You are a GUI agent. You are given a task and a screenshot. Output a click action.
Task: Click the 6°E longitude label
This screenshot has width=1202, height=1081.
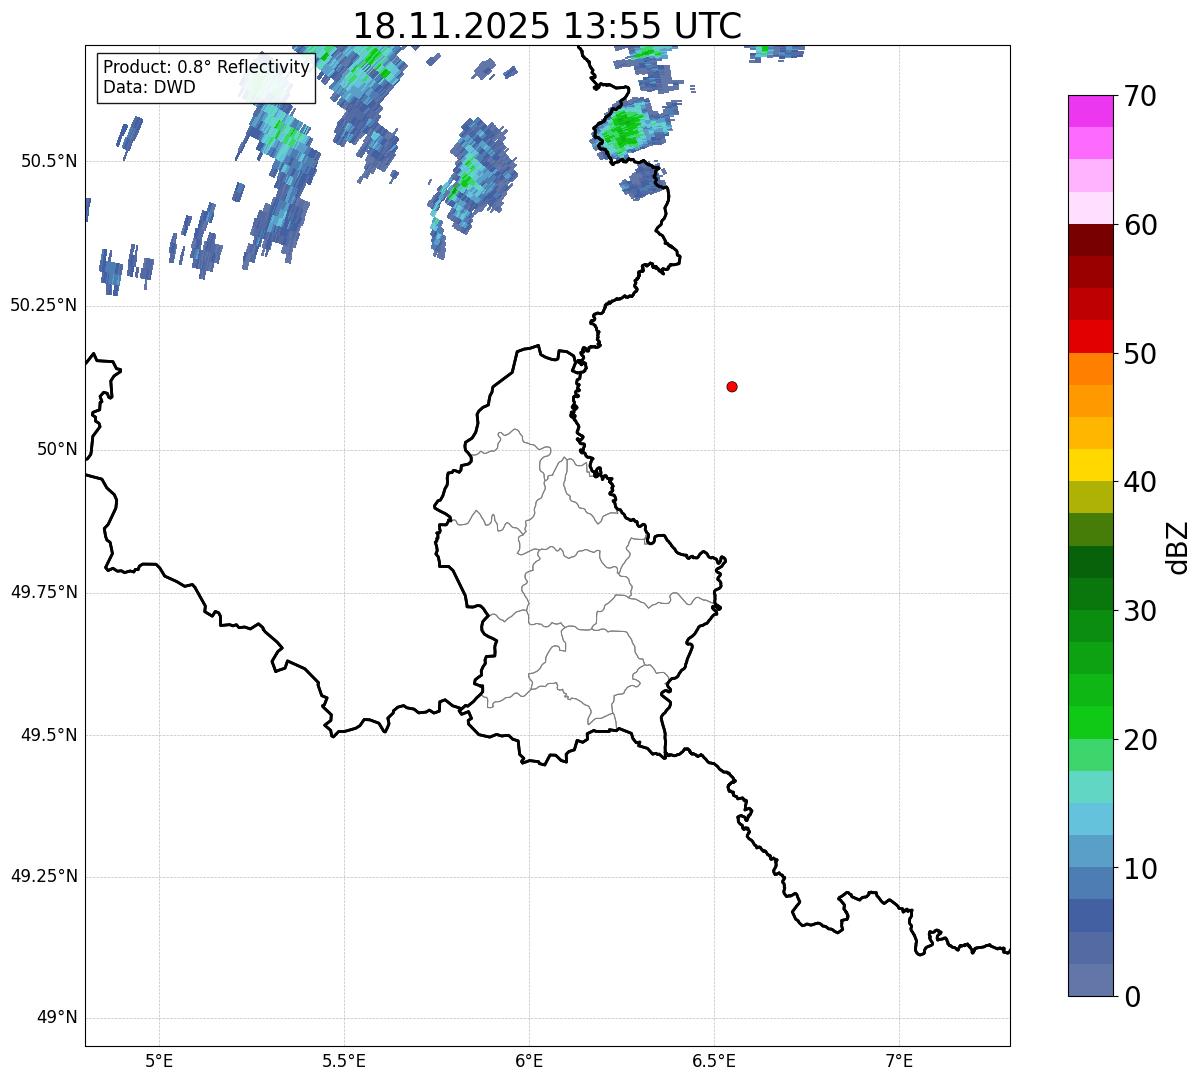(x=529, y=1060)
